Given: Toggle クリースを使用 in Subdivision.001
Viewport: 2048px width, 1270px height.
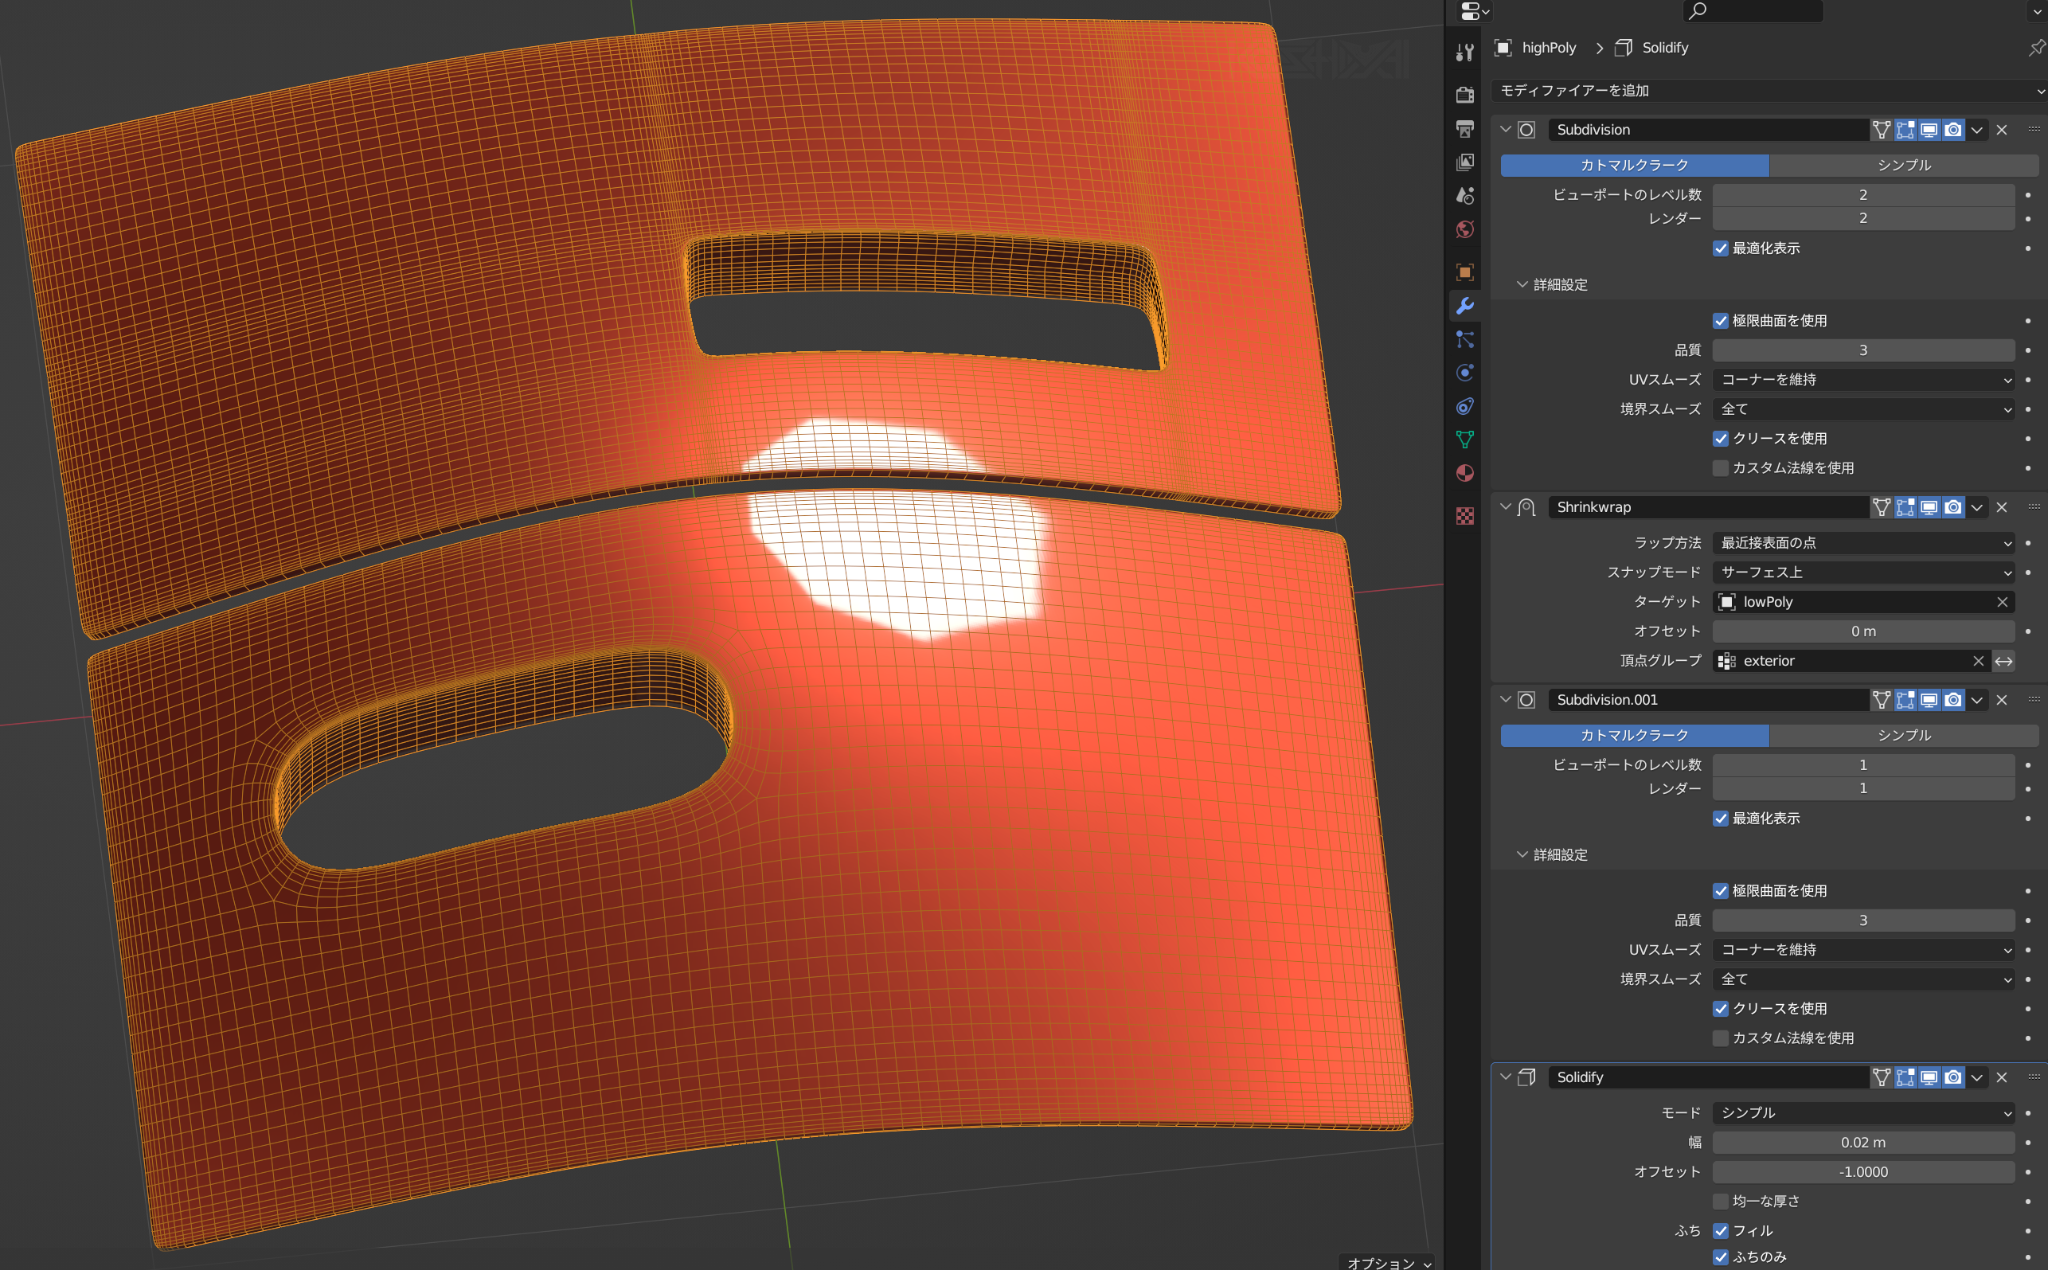Looking at the screenshot, I should click(x=1721, y=1009).
